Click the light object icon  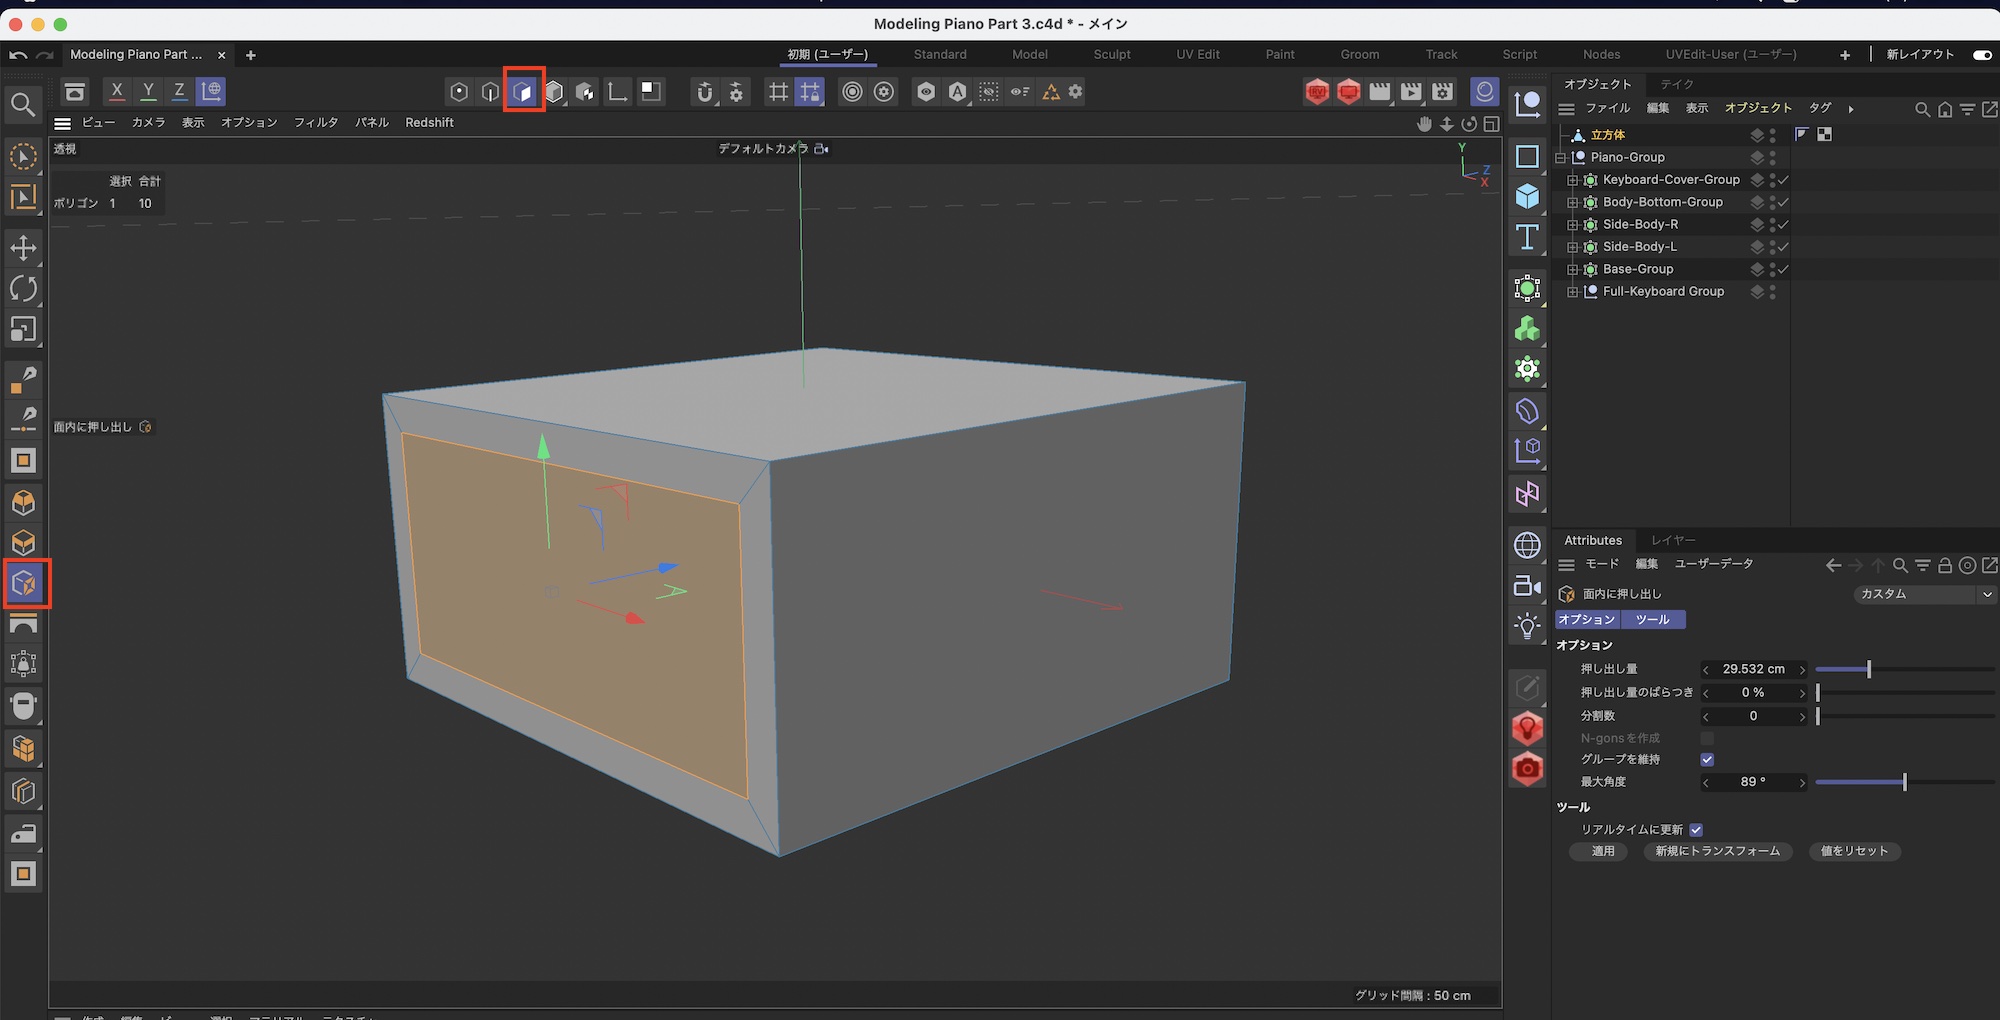coord(1527,627)
